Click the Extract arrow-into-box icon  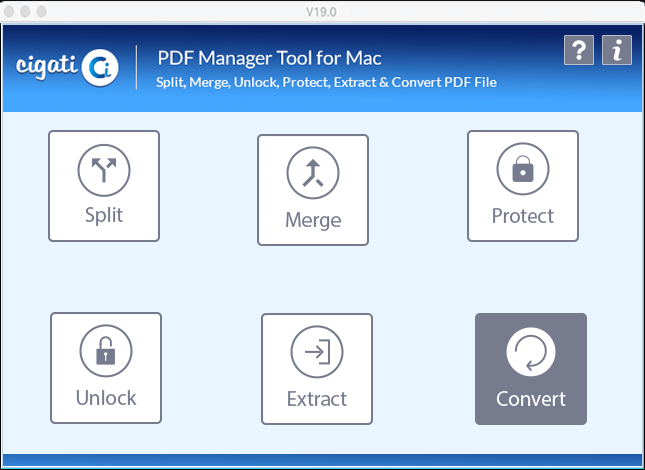pos(317,352)
